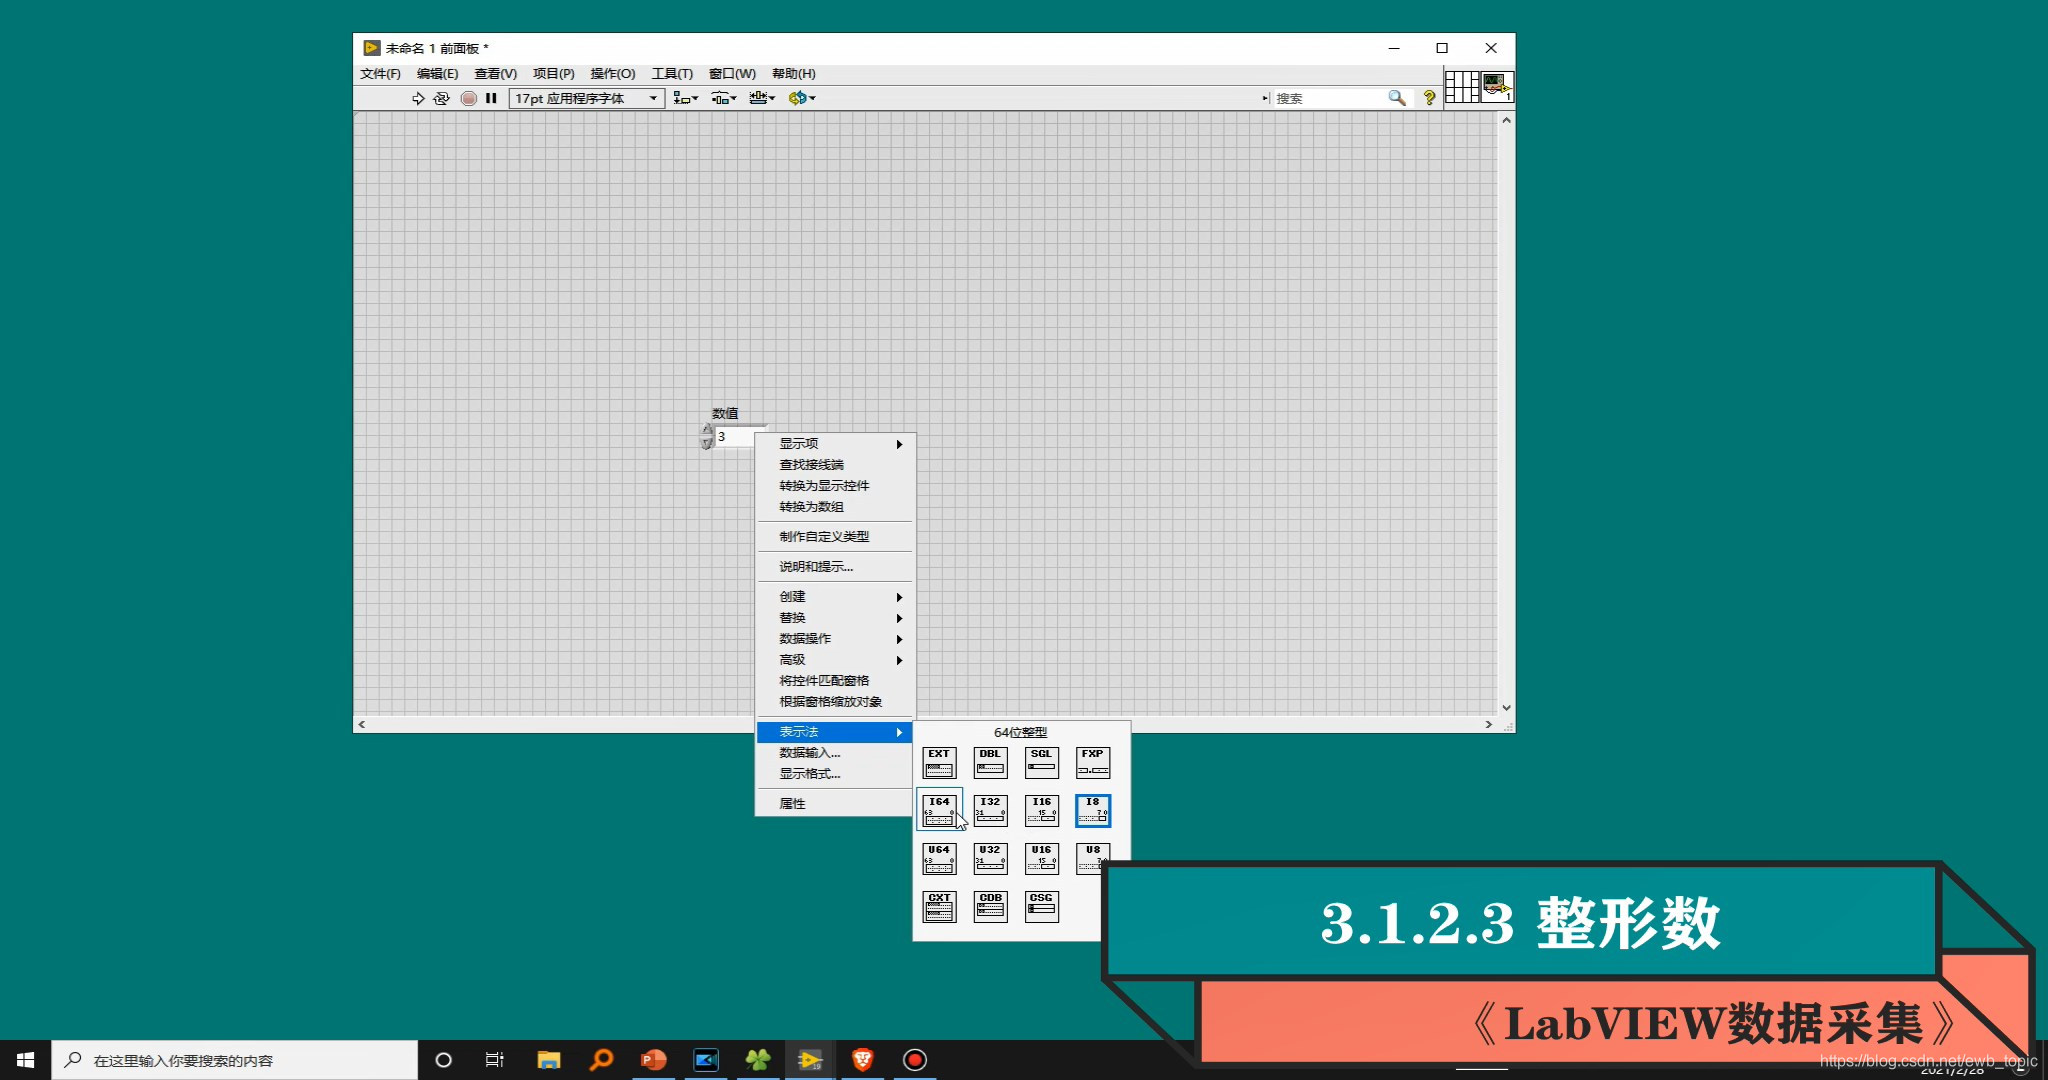Click the Windows taskbar search box
Screen dimensions: 2048x1080
point(234,1060)
